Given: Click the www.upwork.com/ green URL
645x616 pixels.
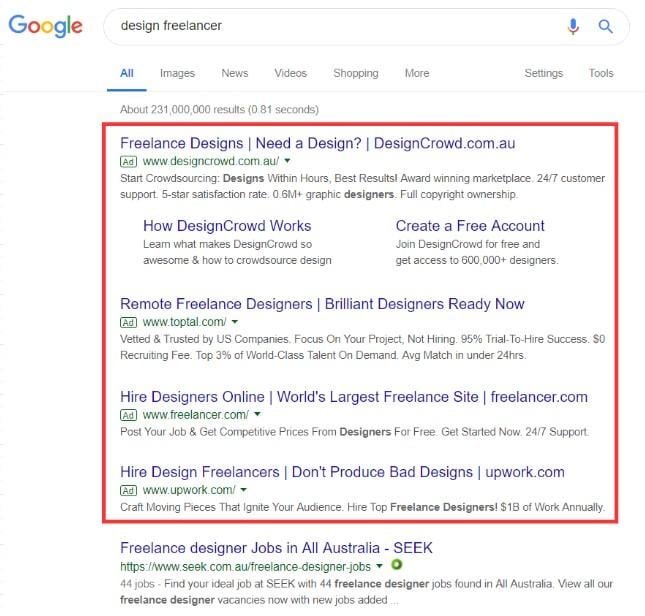Looking at the screenshot, I should coord(189,490).
